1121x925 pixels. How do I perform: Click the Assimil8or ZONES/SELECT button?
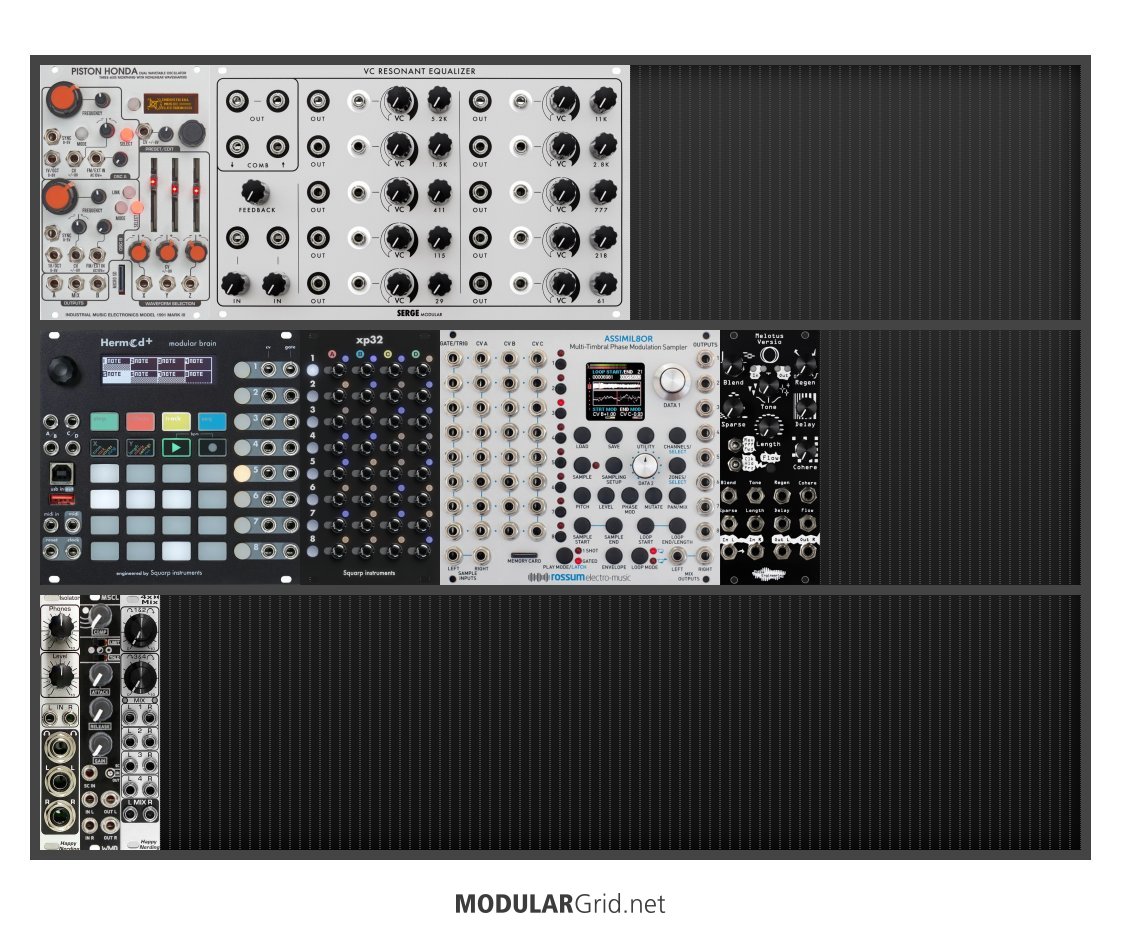pyautogui.click(x=677, y=465)
